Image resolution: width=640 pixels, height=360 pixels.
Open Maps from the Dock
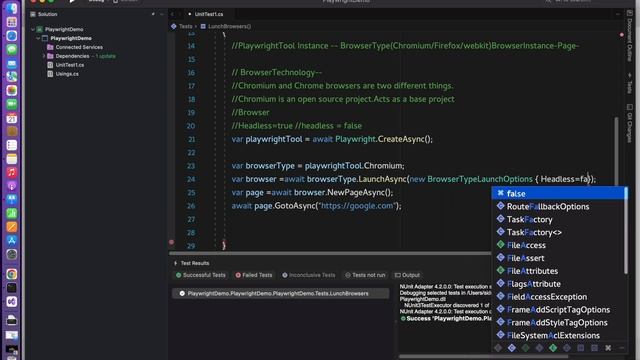pos(11,77)
